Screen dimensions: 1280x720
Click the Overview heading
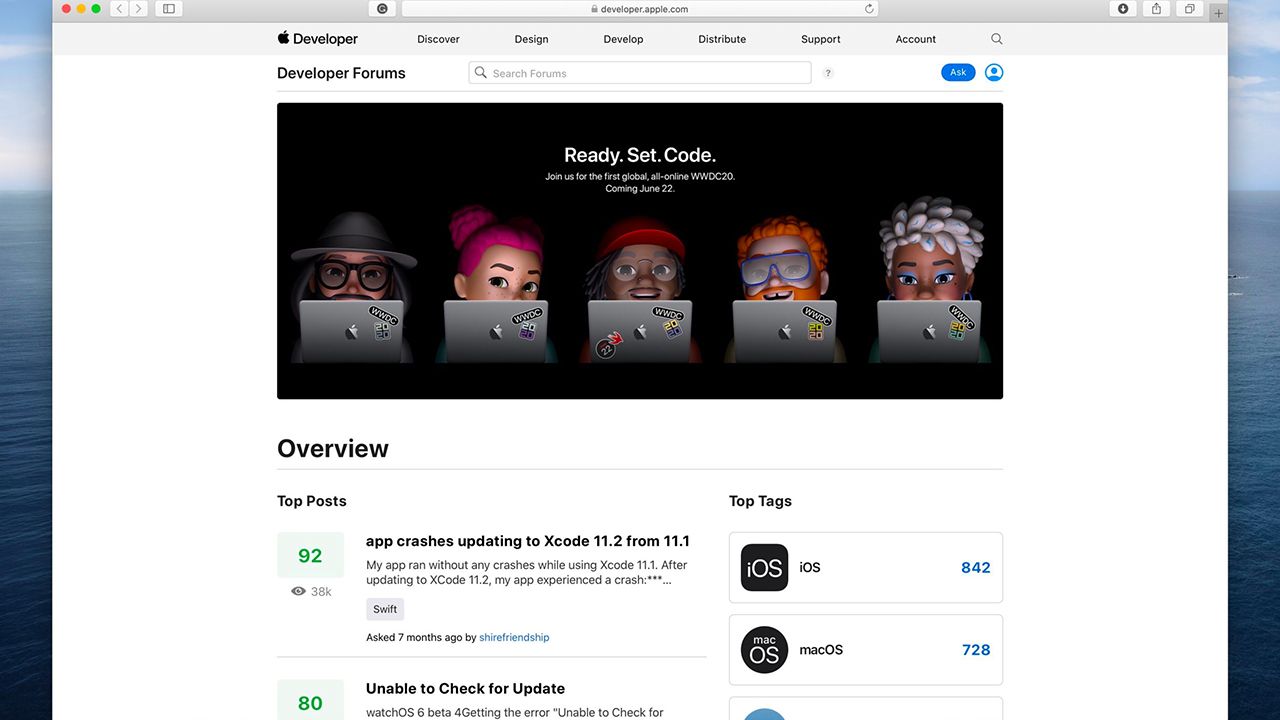pyautogui.click(x=333, y=449)
